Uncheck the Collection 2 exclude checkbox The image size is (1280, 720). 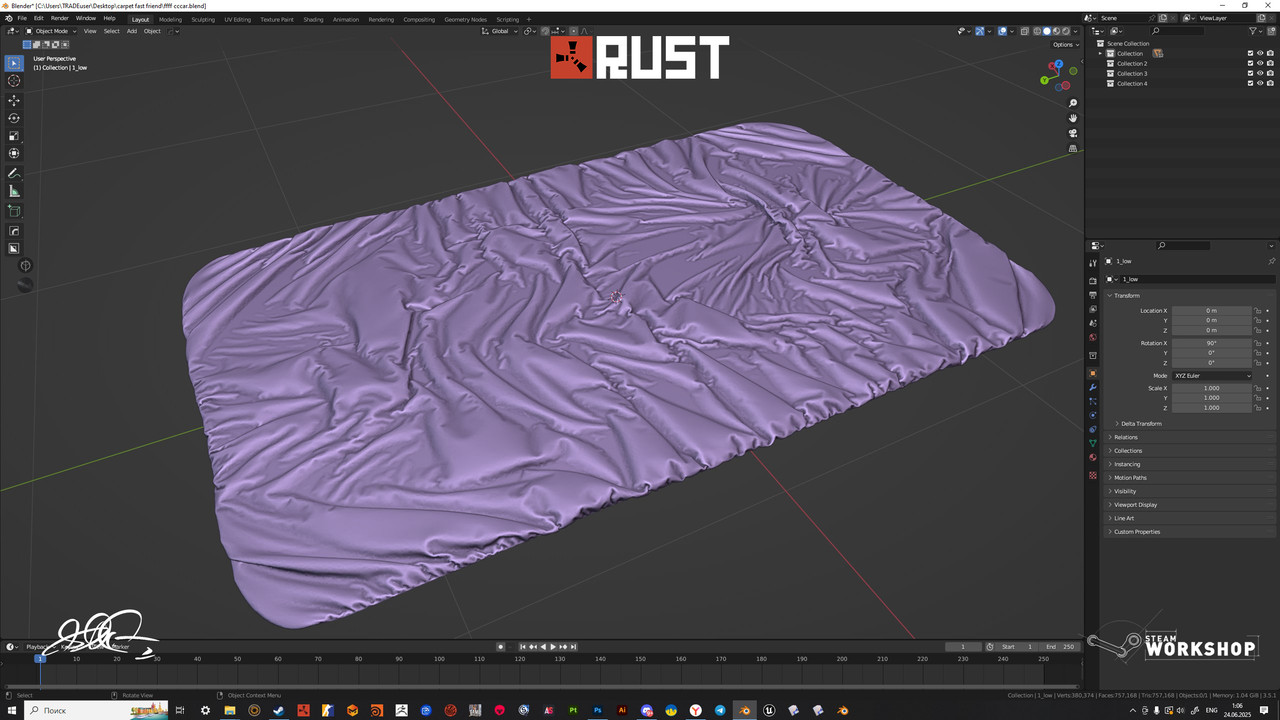pyautogui.click(x=1250, y=63)
